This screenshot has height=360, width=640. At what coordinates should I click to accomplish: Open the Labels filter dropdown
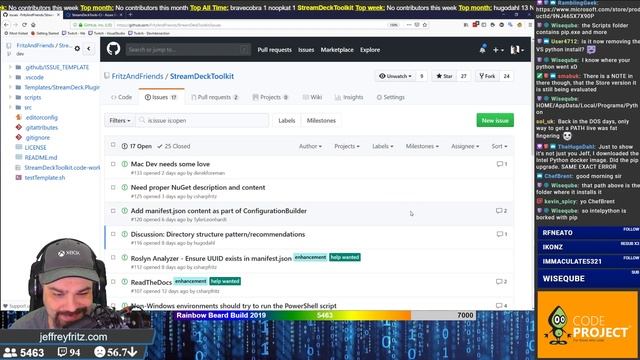click(x=383, y=146)
